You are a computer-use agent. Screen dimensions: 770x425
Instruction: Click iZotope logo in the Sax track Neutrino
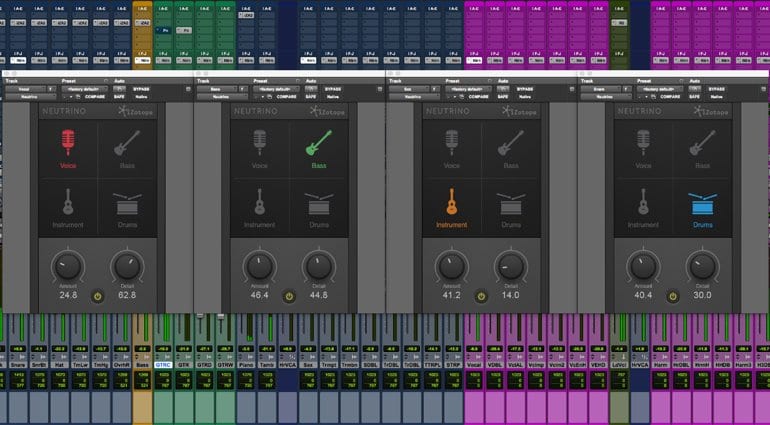click(519, 112)
